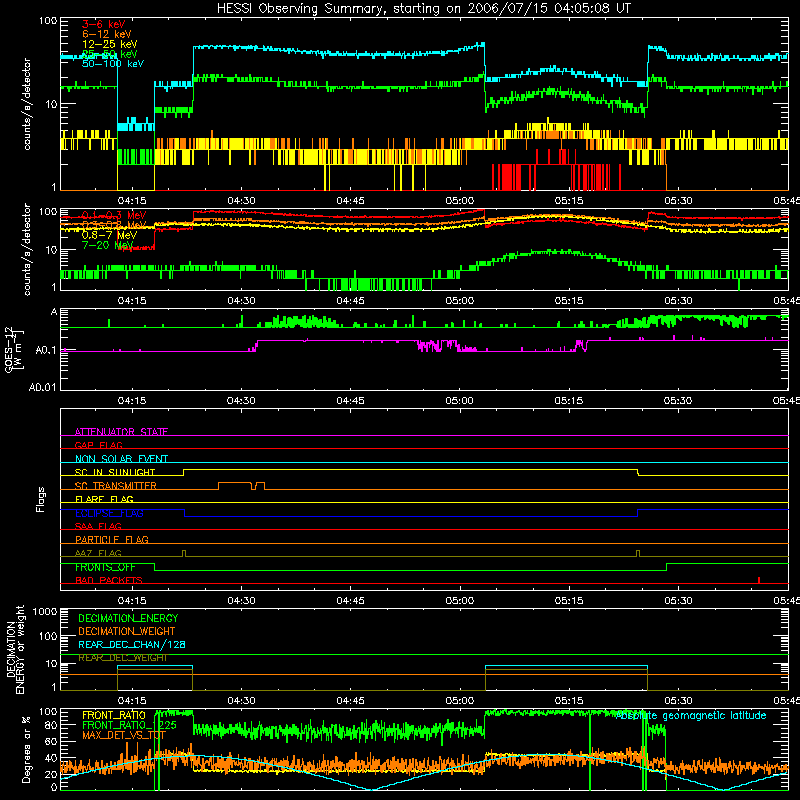
Task: Select the AAZ_FLAG label
Action: (98, 553)
